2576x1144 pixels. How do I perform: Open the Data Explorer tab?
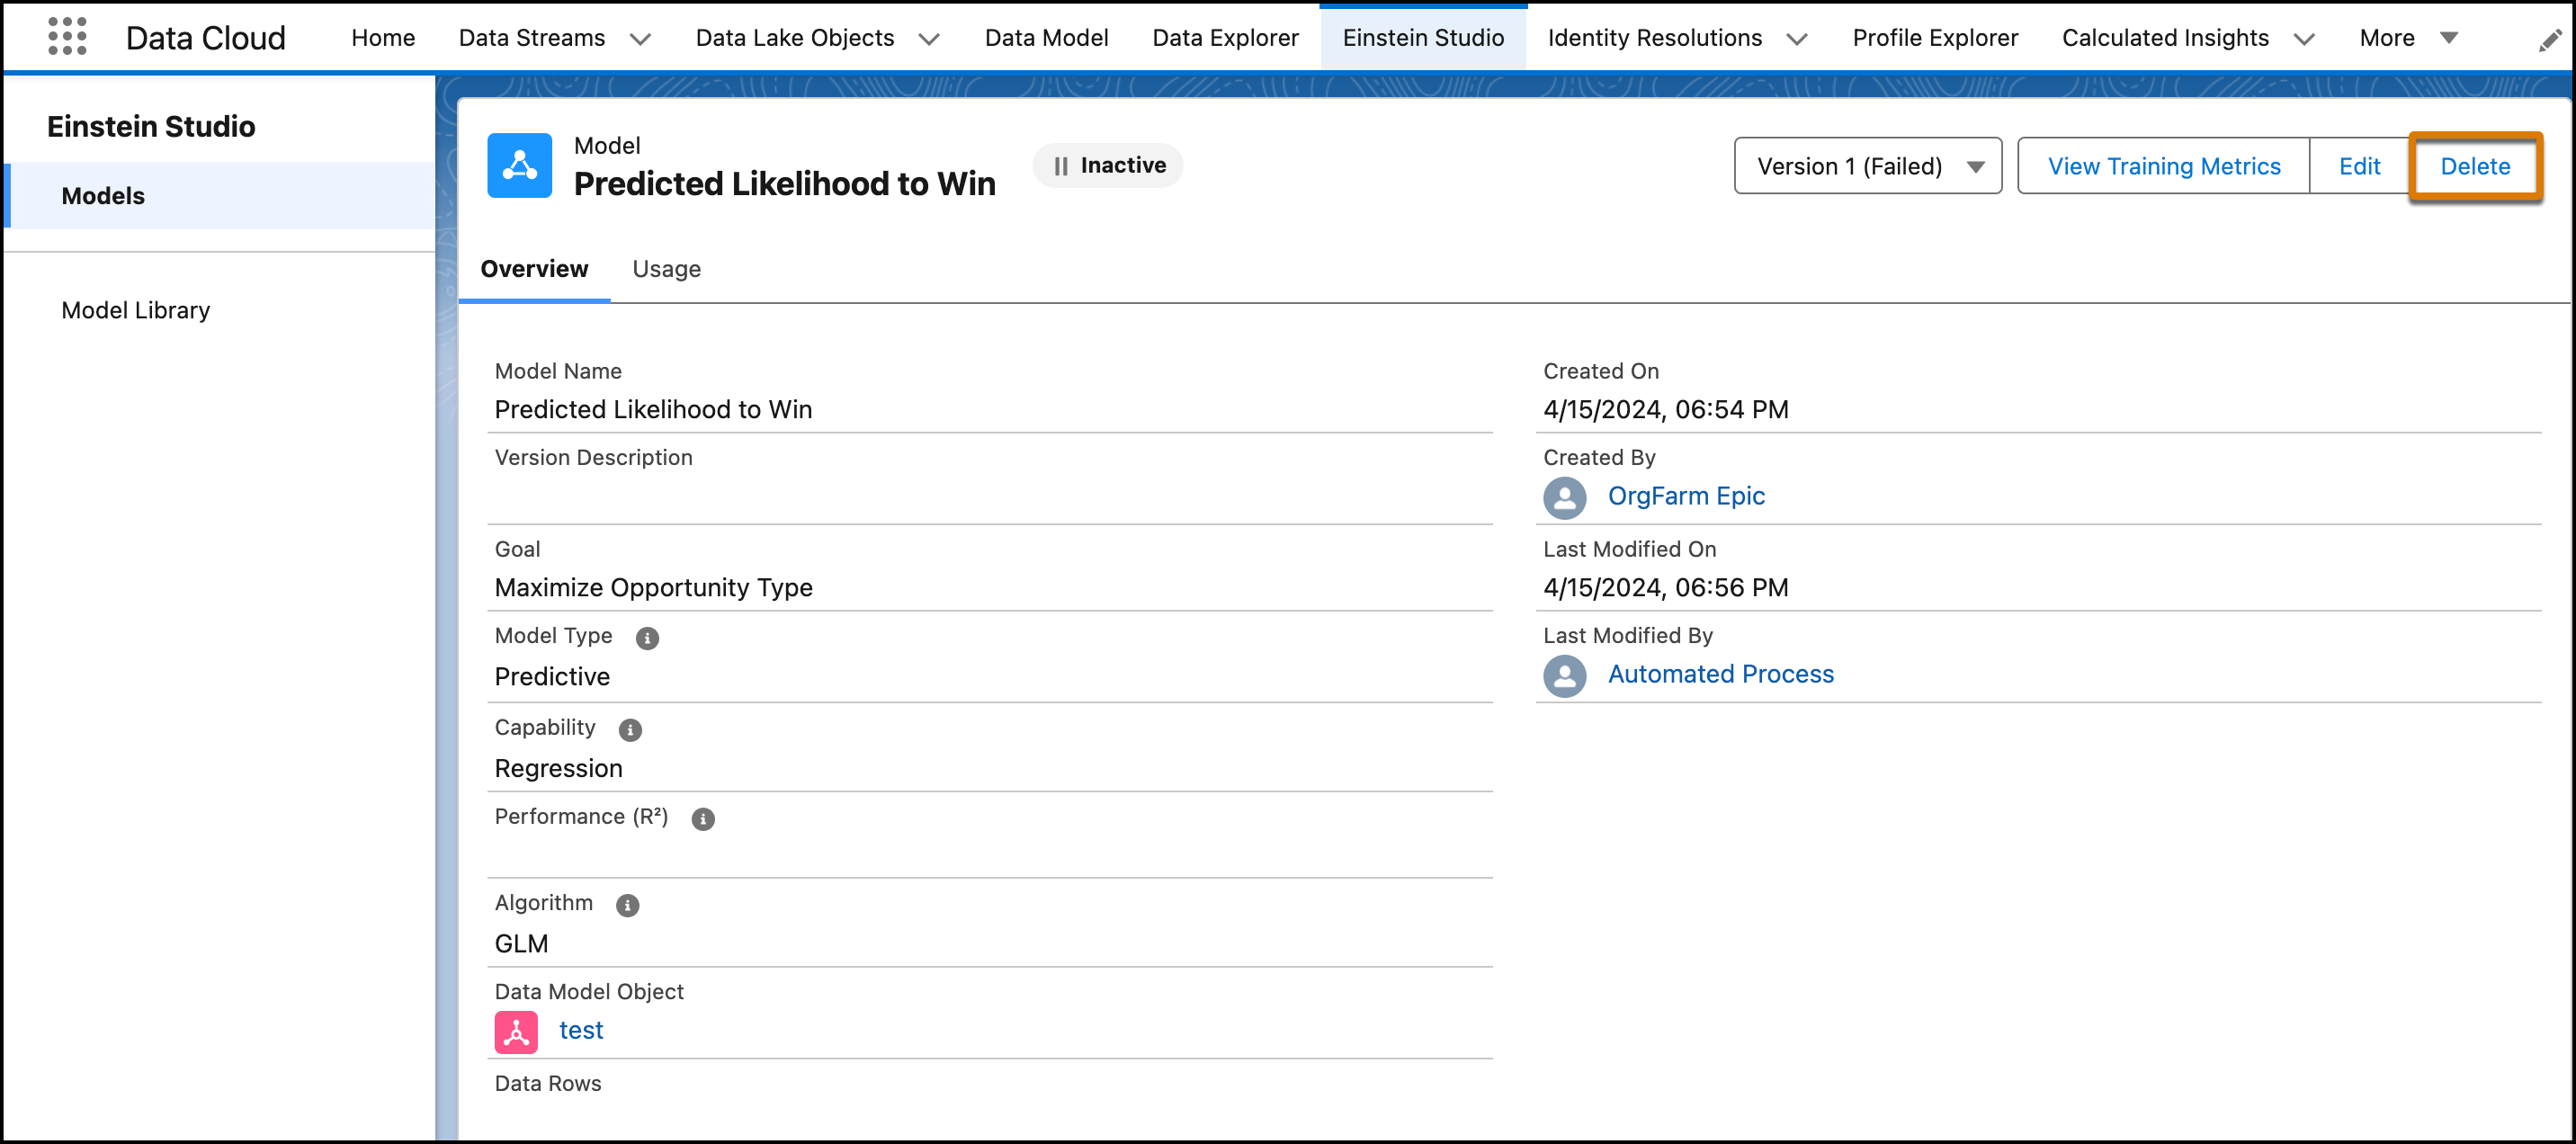pyautogui.click(x=1225, y=38)
